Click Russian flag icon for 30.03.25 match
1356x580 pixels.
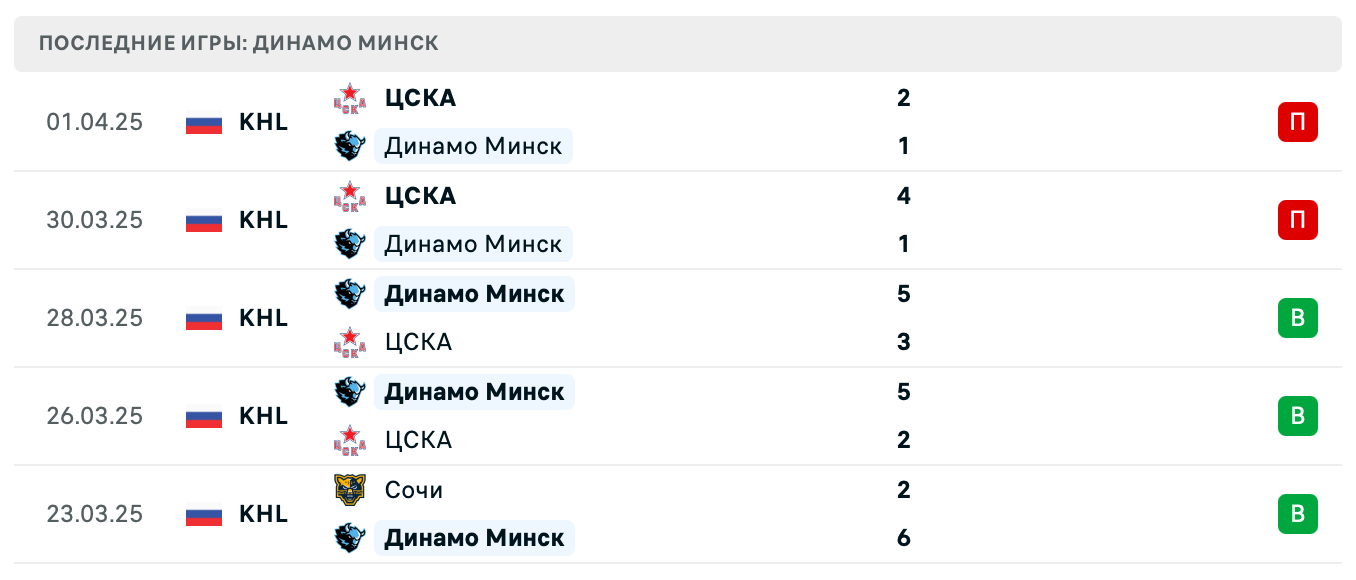pos(204,220)
